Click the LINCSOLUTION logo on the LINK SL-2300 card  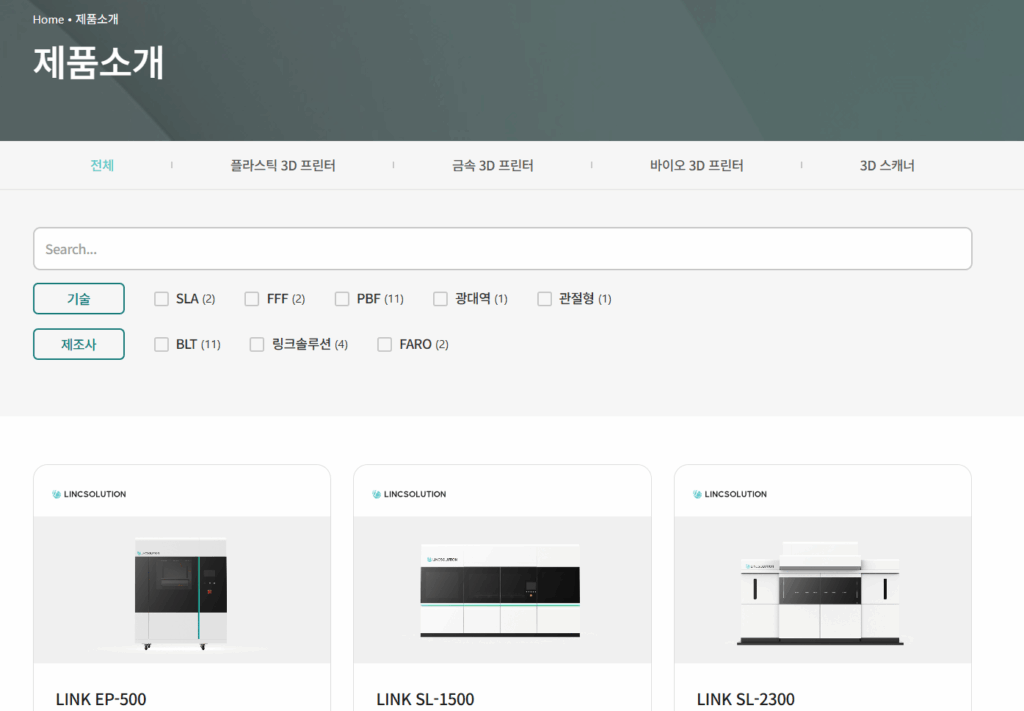[x=730, y=494]
